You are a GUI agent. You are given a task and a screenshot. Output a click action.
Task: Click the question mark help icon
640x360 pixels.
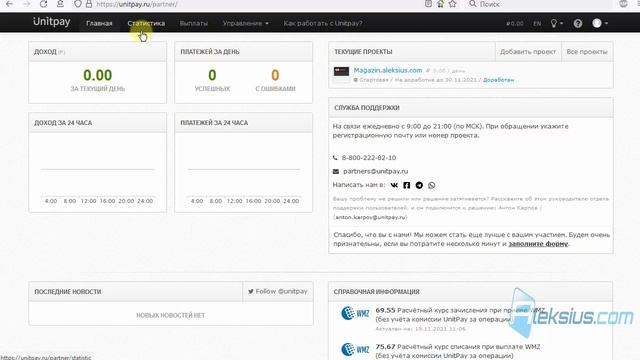point(578,23)
